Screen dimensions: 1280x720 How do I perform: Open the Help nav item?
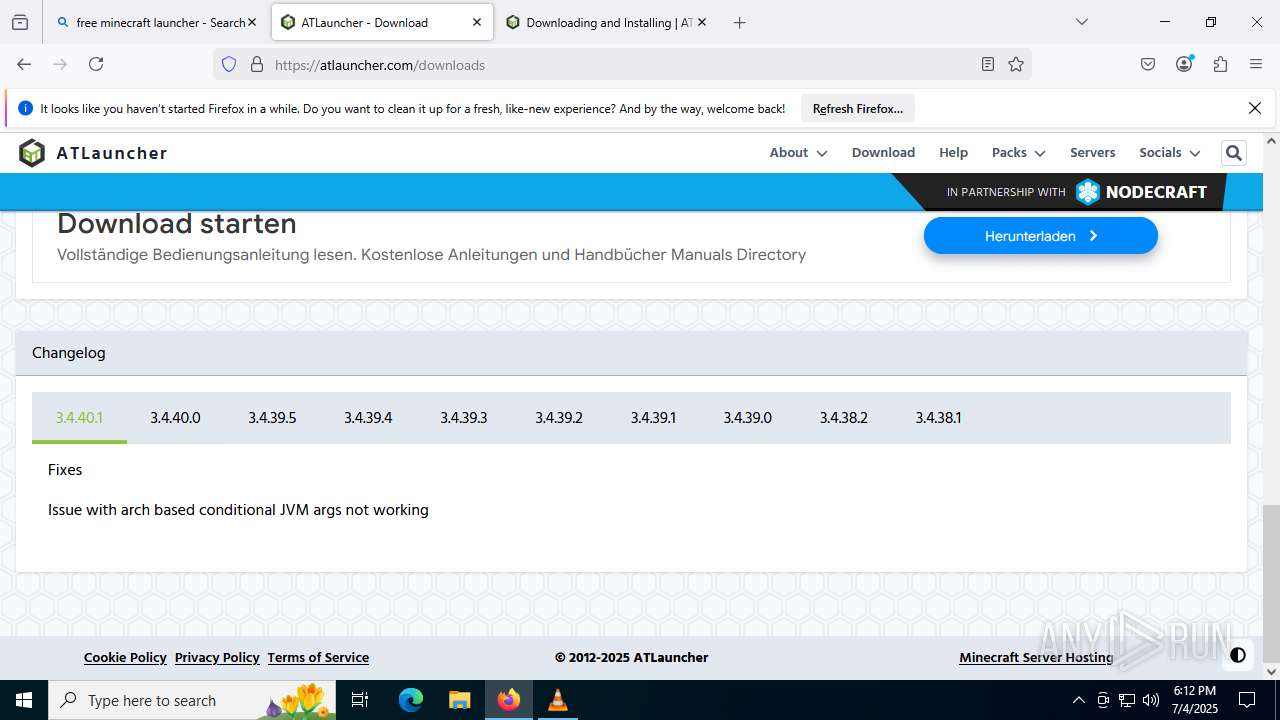[x=953, y=152]
